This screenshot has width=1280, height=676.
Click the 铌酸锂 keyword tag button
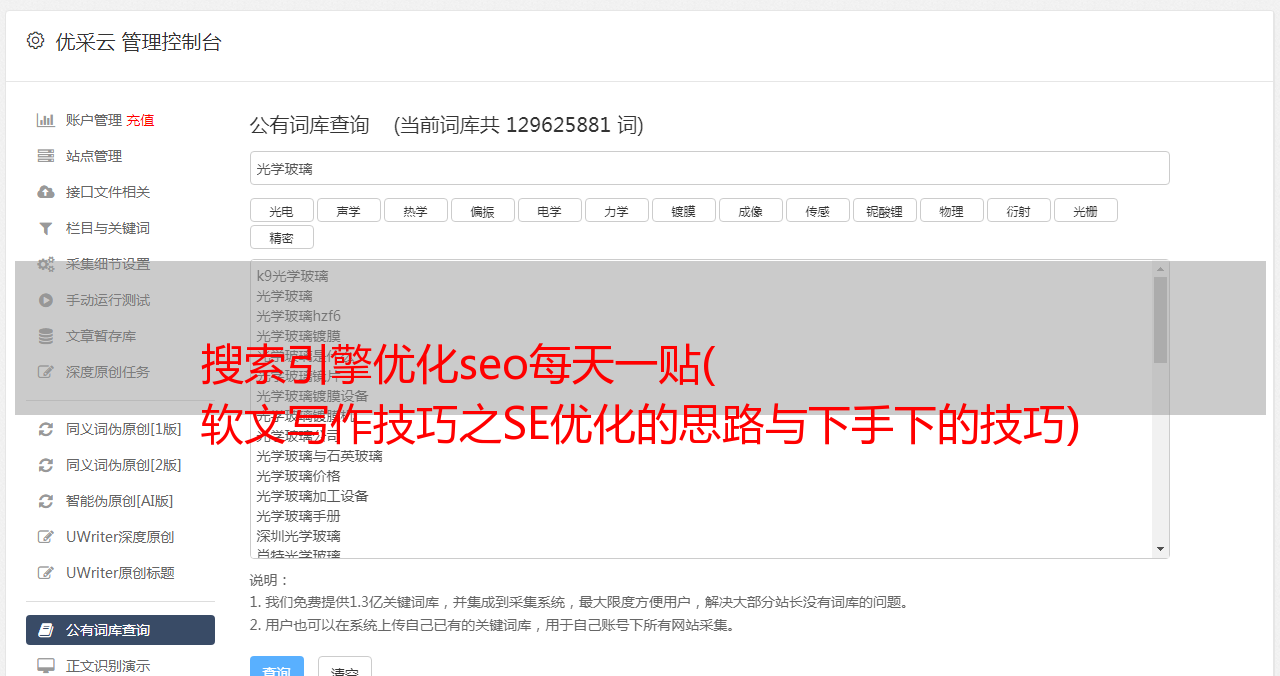(x=884, y=211)
